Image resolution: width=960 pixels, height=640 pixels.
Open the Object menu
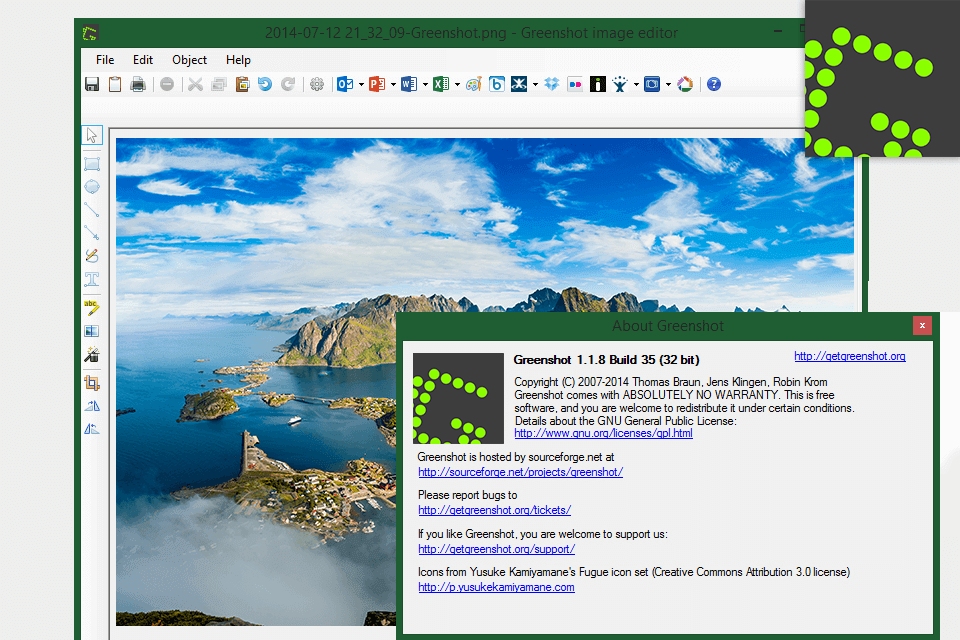coord(189,60)
